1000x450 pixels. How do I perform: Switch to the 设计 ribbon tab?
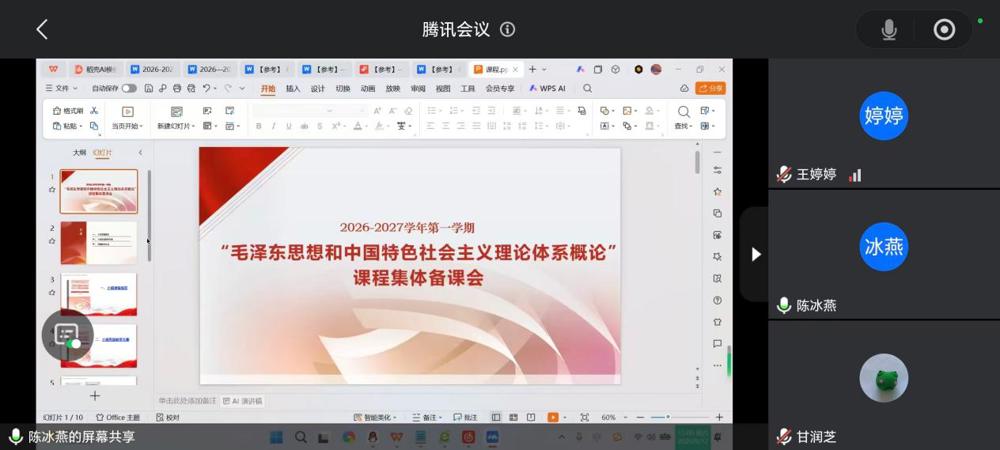[318, 89]
